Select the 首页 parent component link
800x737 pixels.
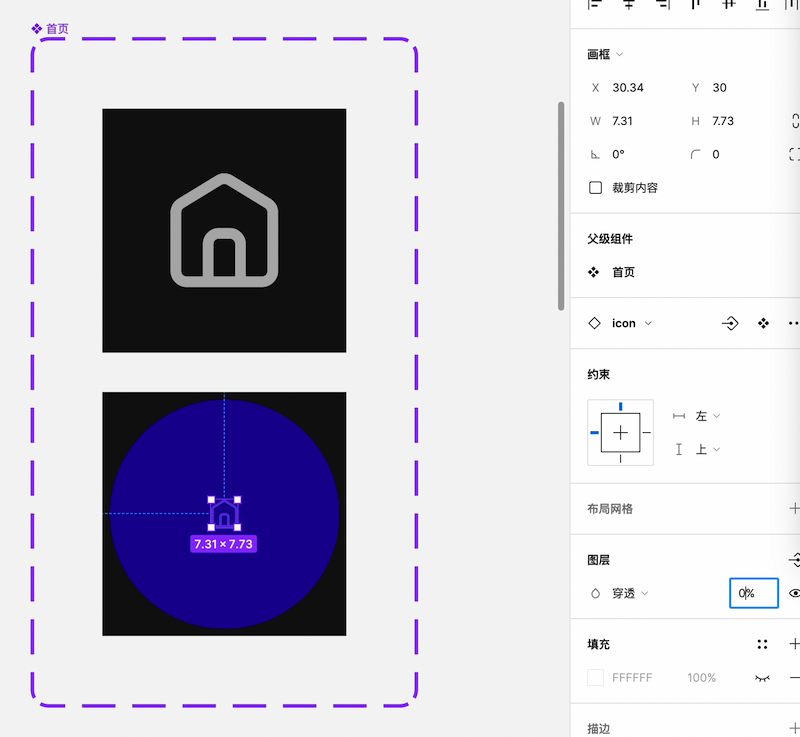[622, 272]
